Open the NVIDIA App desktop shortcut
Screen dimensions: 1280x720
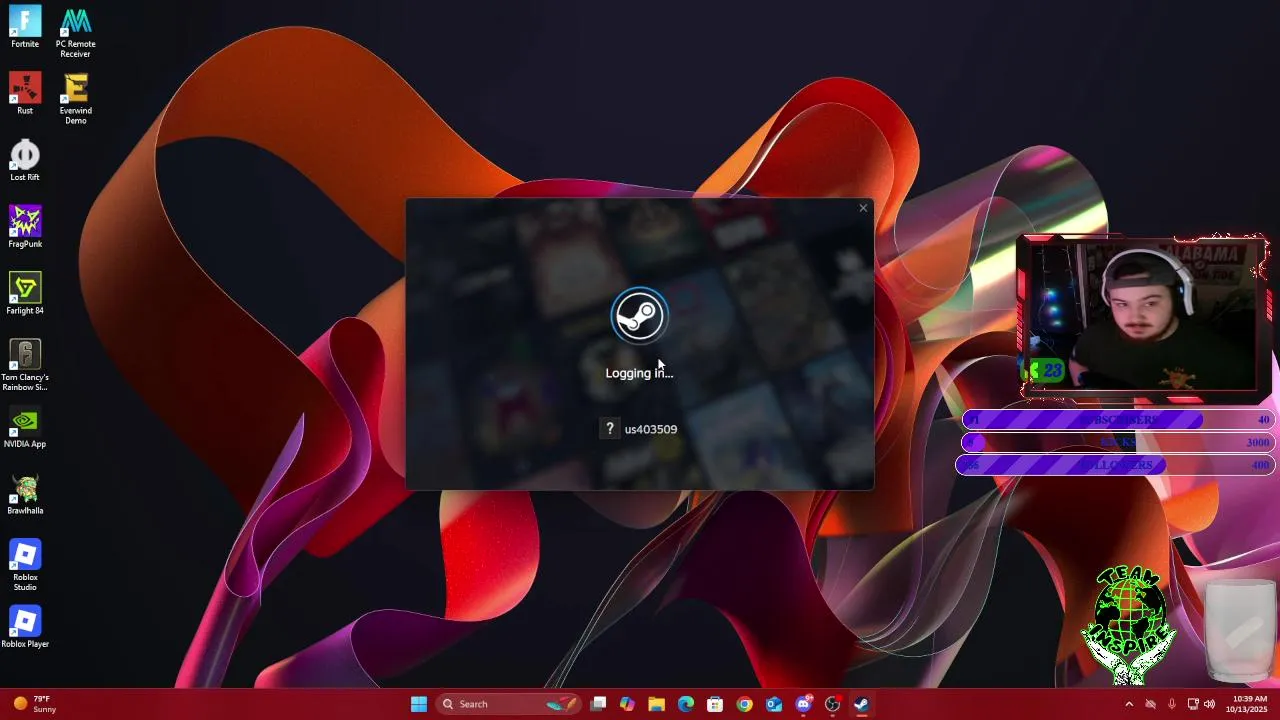pos(25,427)
